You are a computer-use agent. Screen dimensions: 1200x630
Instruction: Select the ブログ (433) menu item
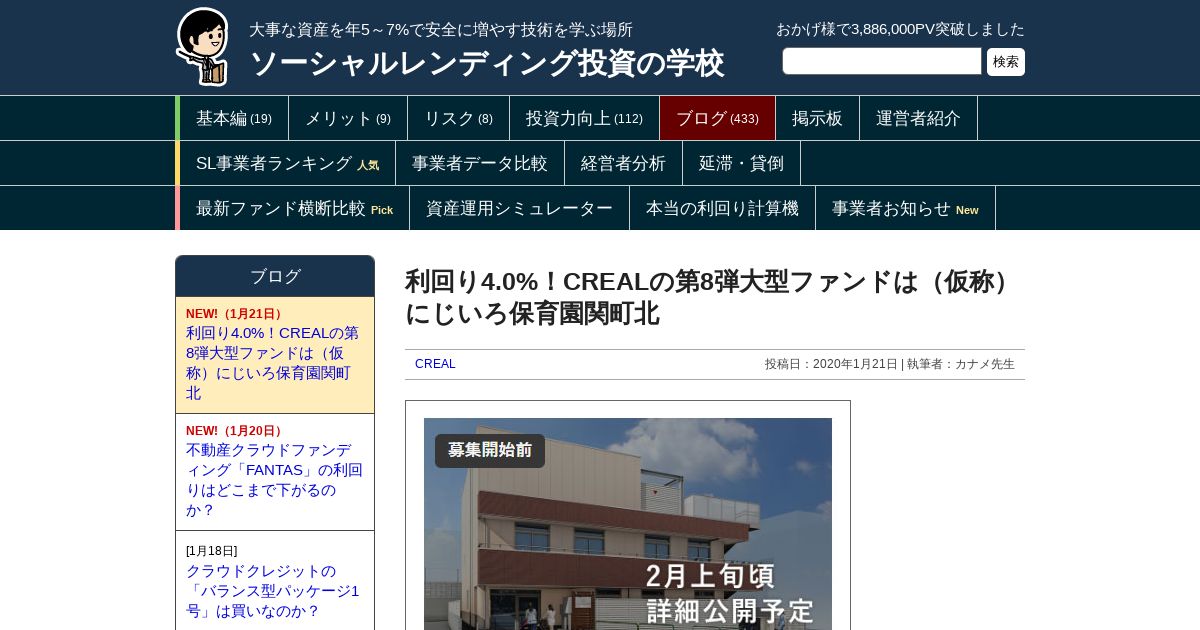718,118
